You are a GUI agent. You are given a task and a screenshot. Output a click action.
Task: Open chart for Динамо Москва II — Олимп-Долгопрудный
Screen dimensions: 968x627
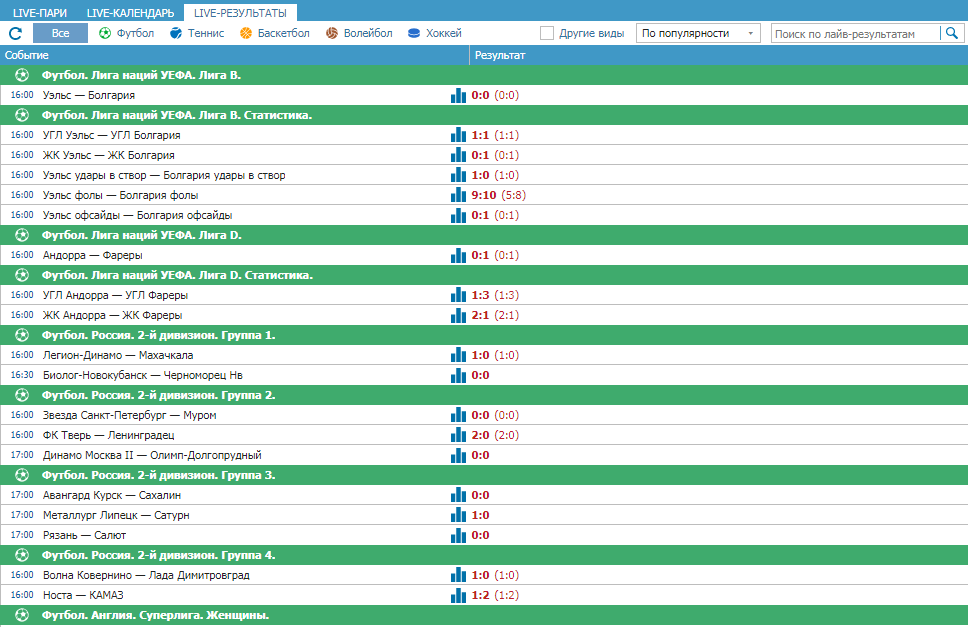(458, 455)
